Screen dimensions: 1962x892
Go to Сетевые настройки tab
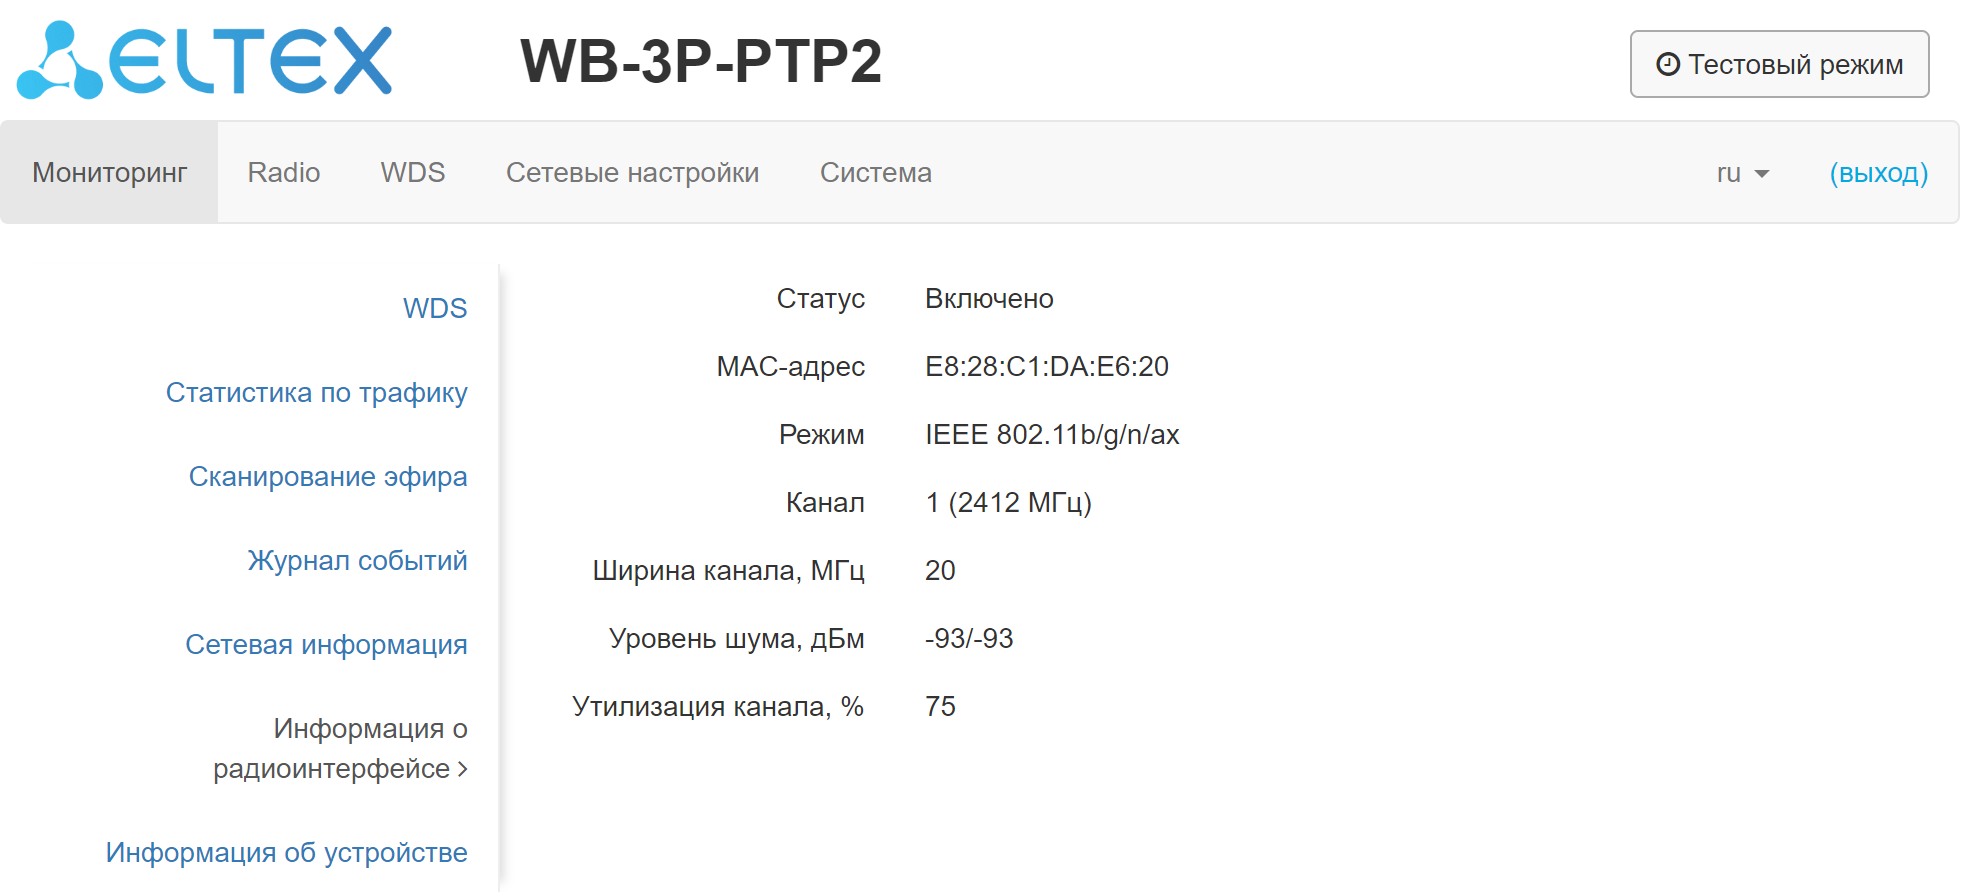[x=632, y=173]
